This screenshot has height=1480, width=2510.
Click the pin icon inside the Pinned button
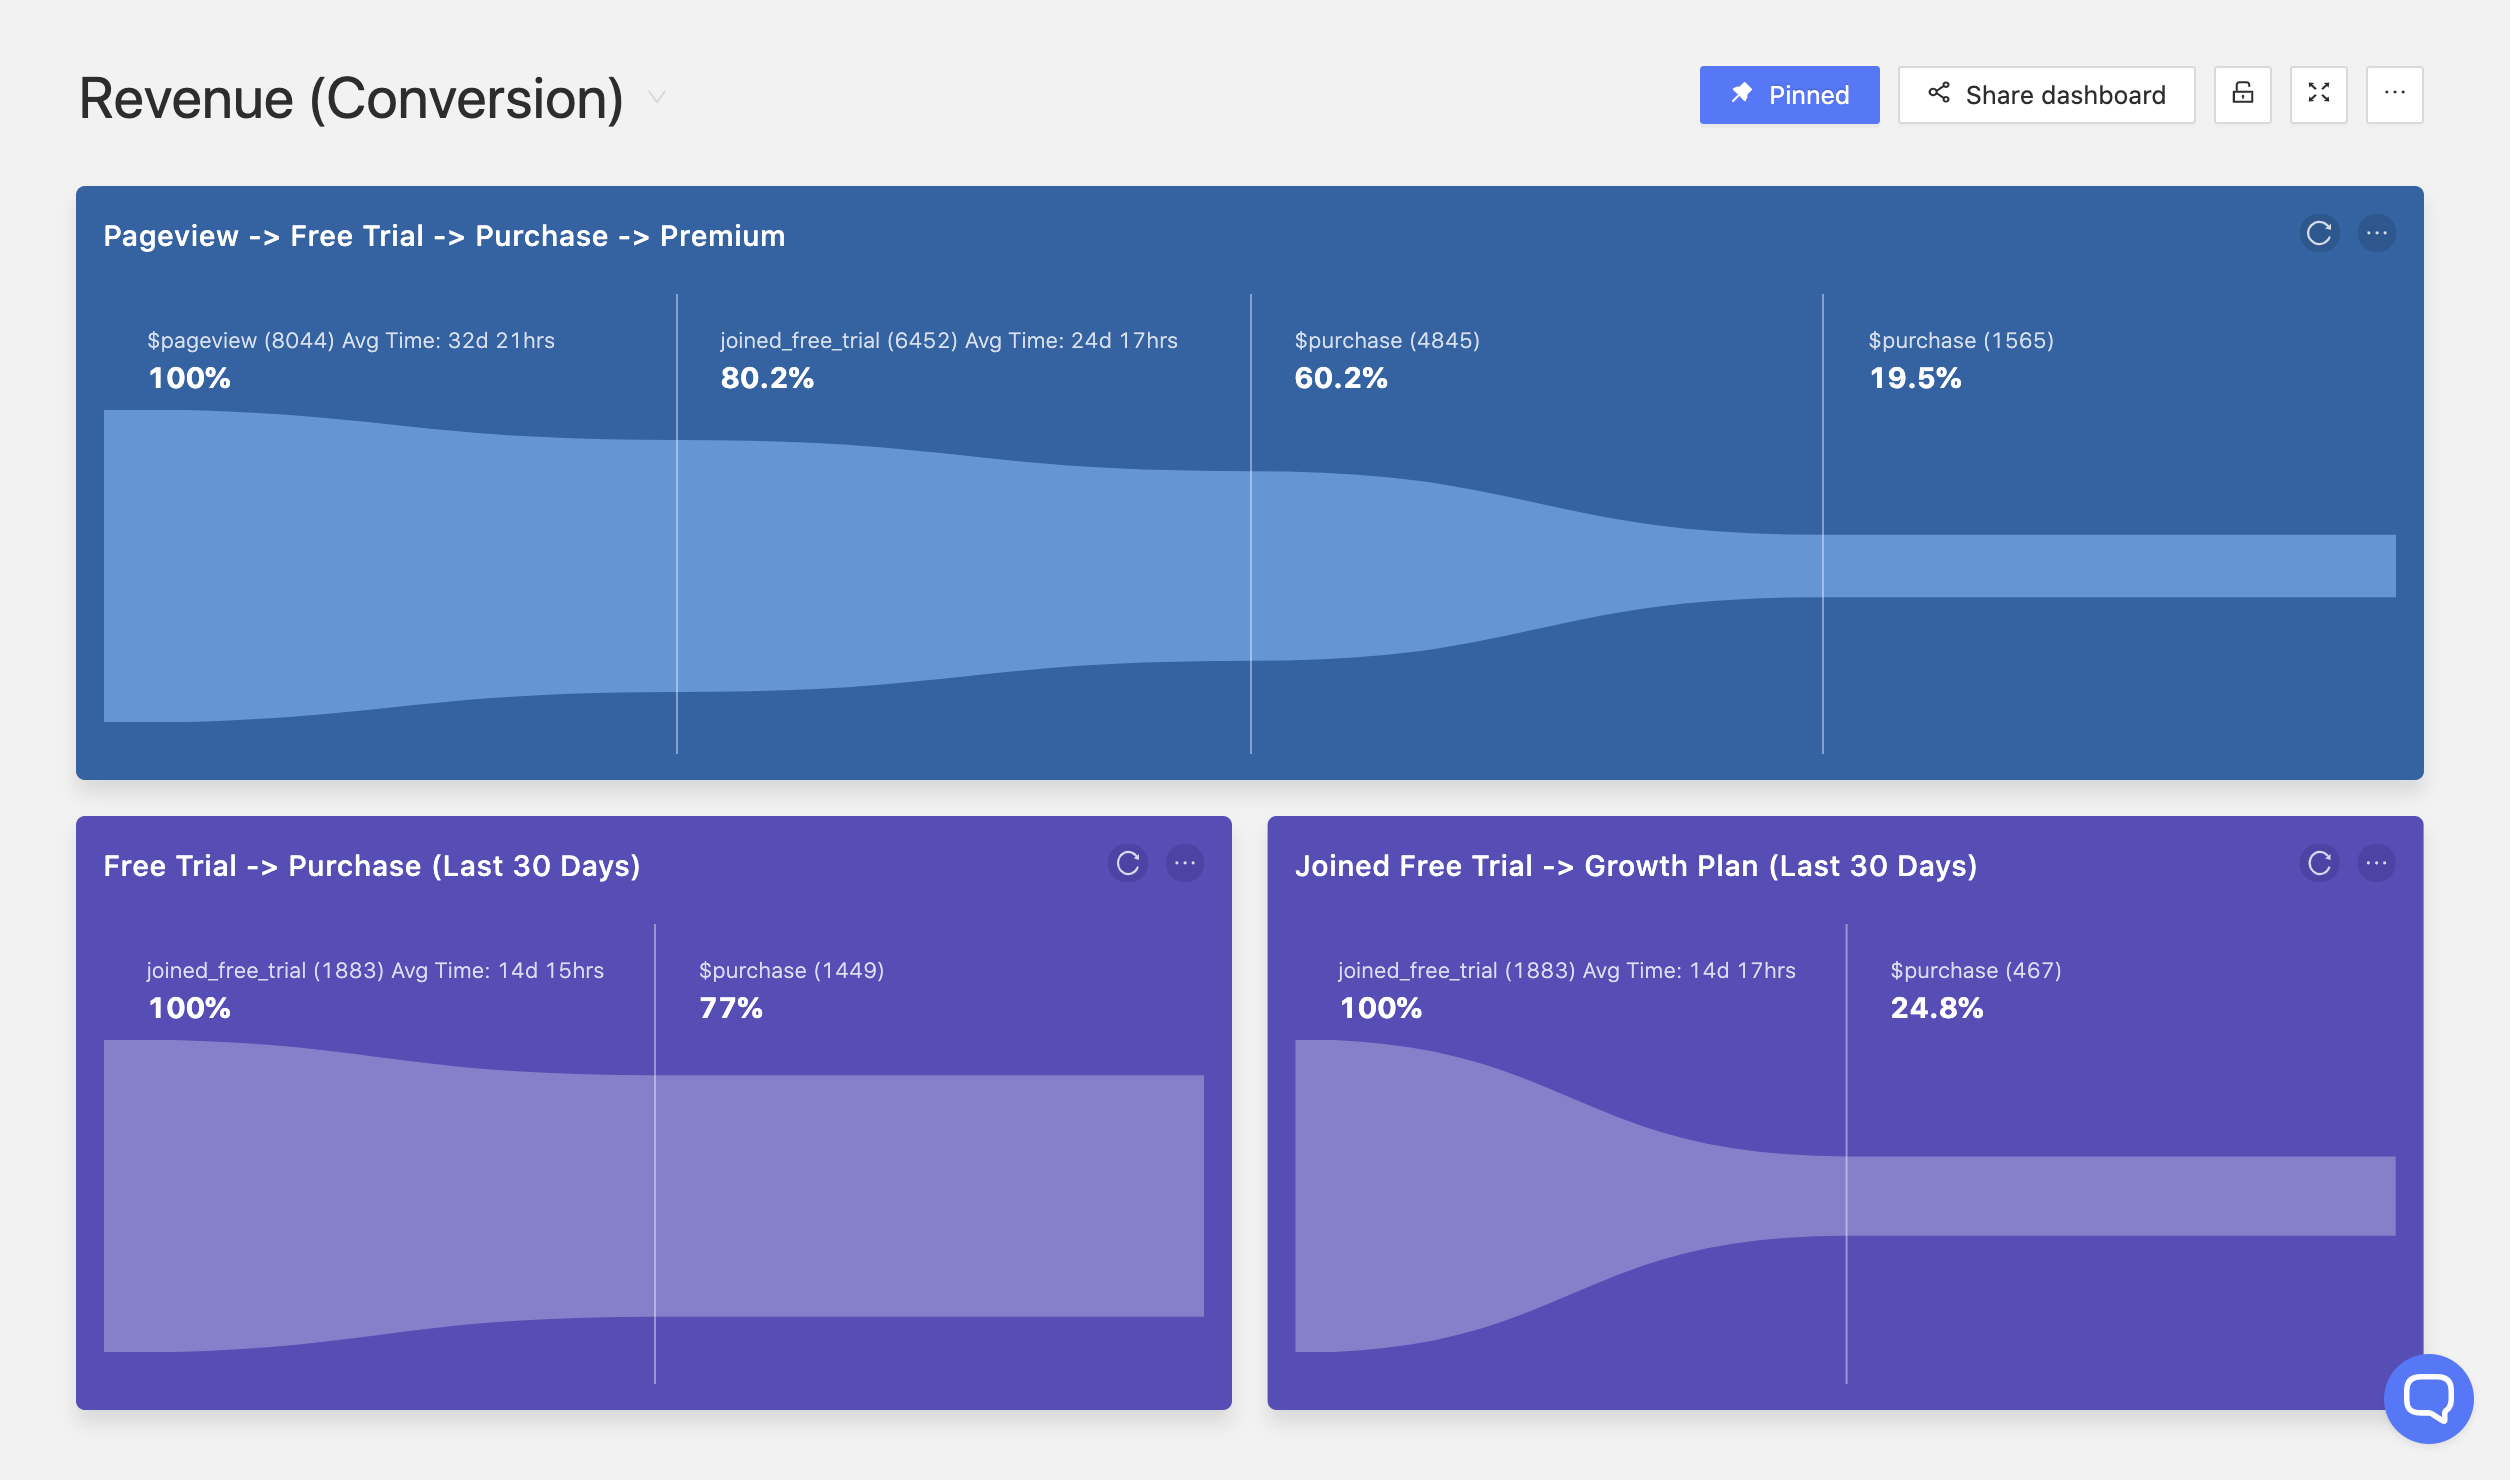[1742, 94]
